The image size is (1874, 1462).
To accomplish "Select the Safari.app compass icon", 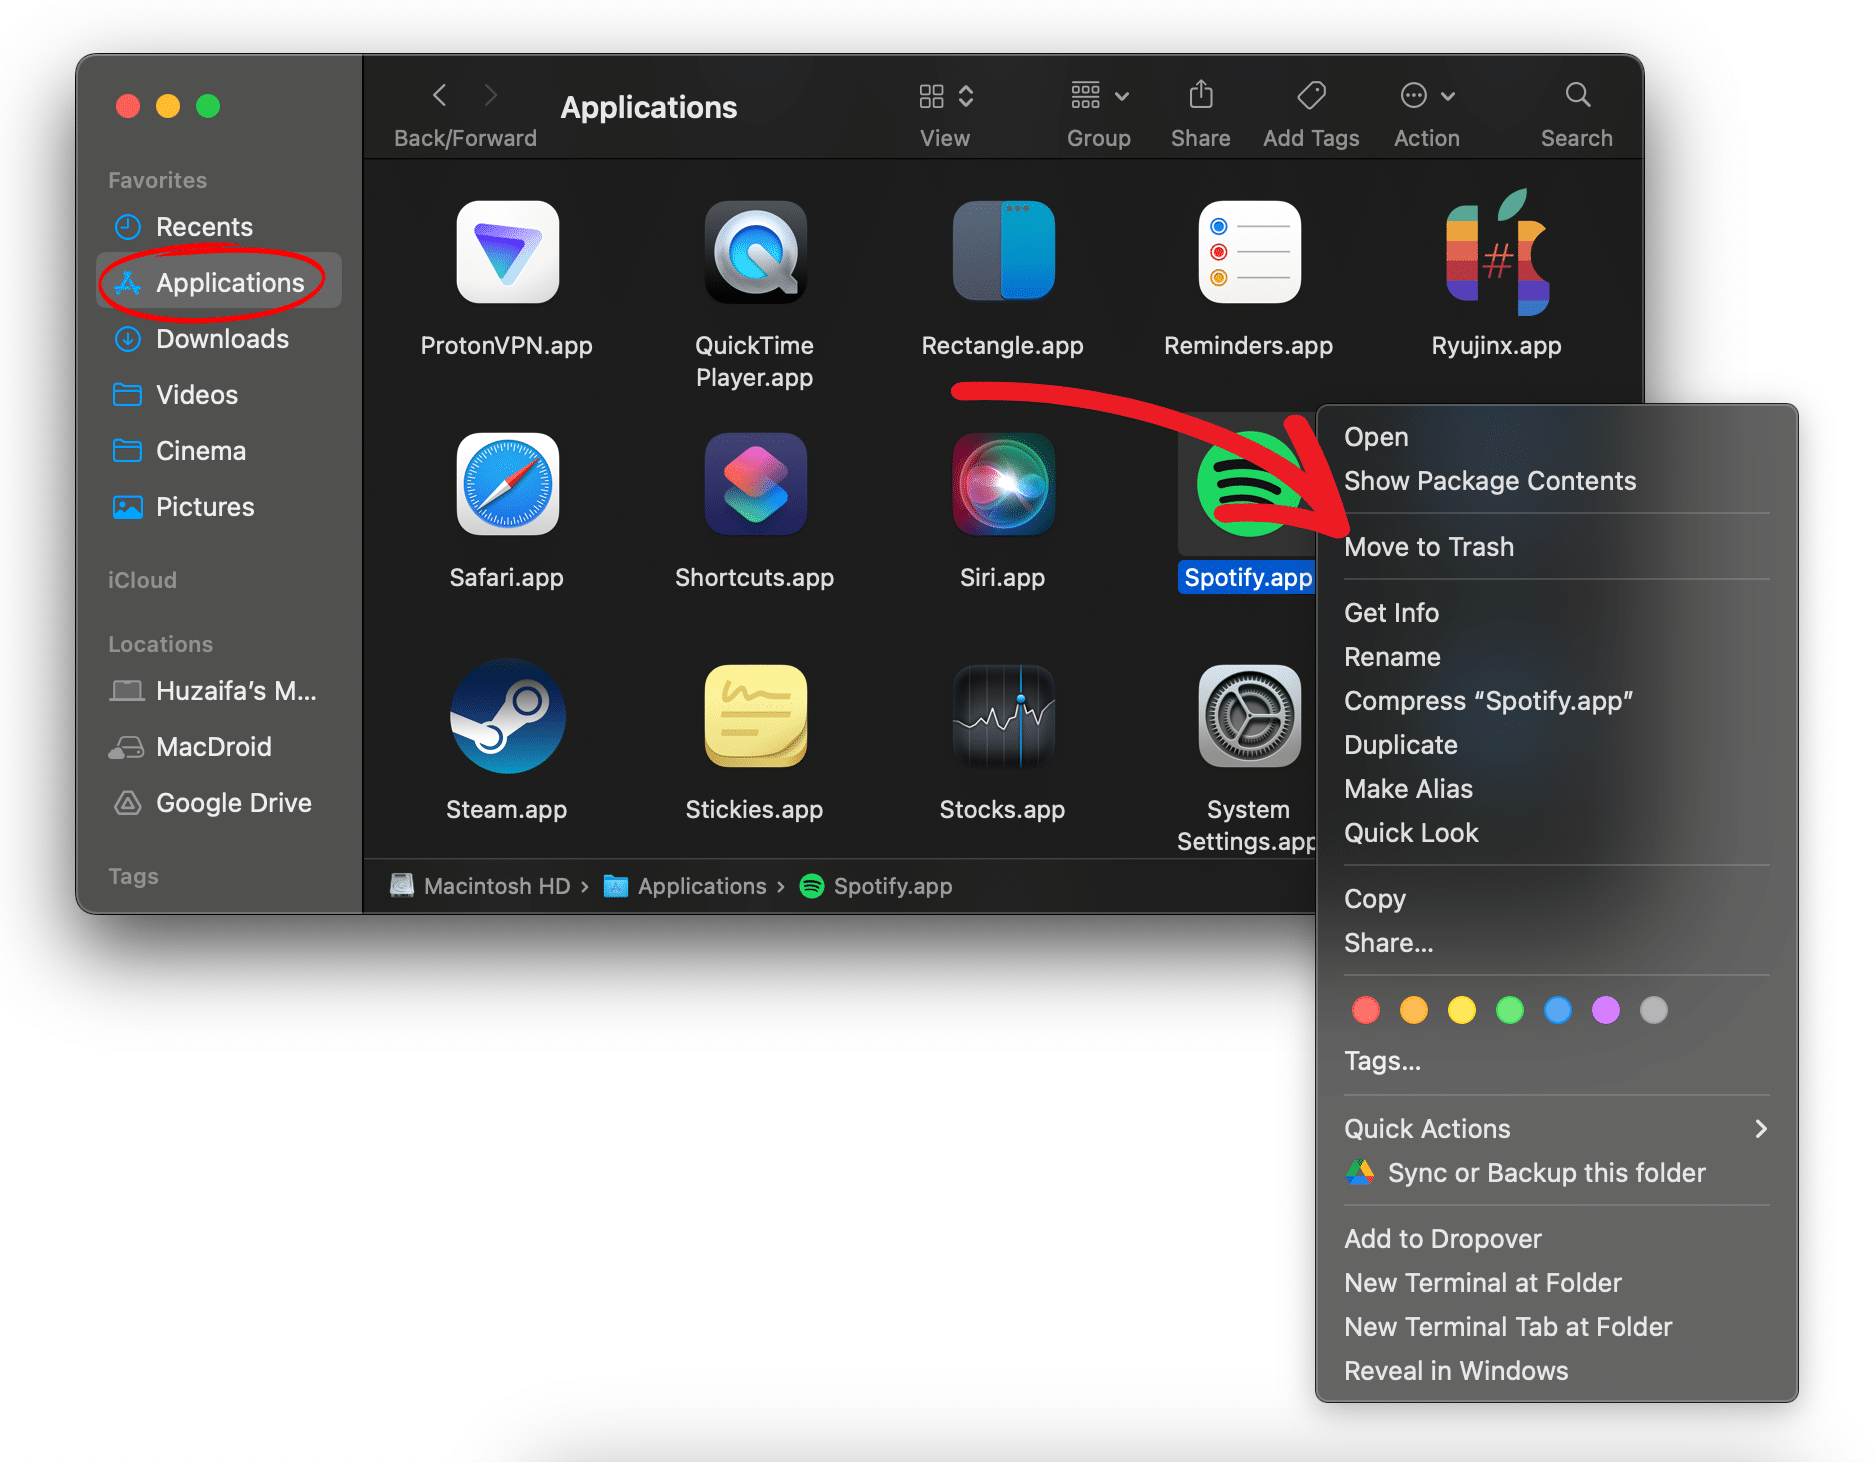I will [x=507, y=485].
